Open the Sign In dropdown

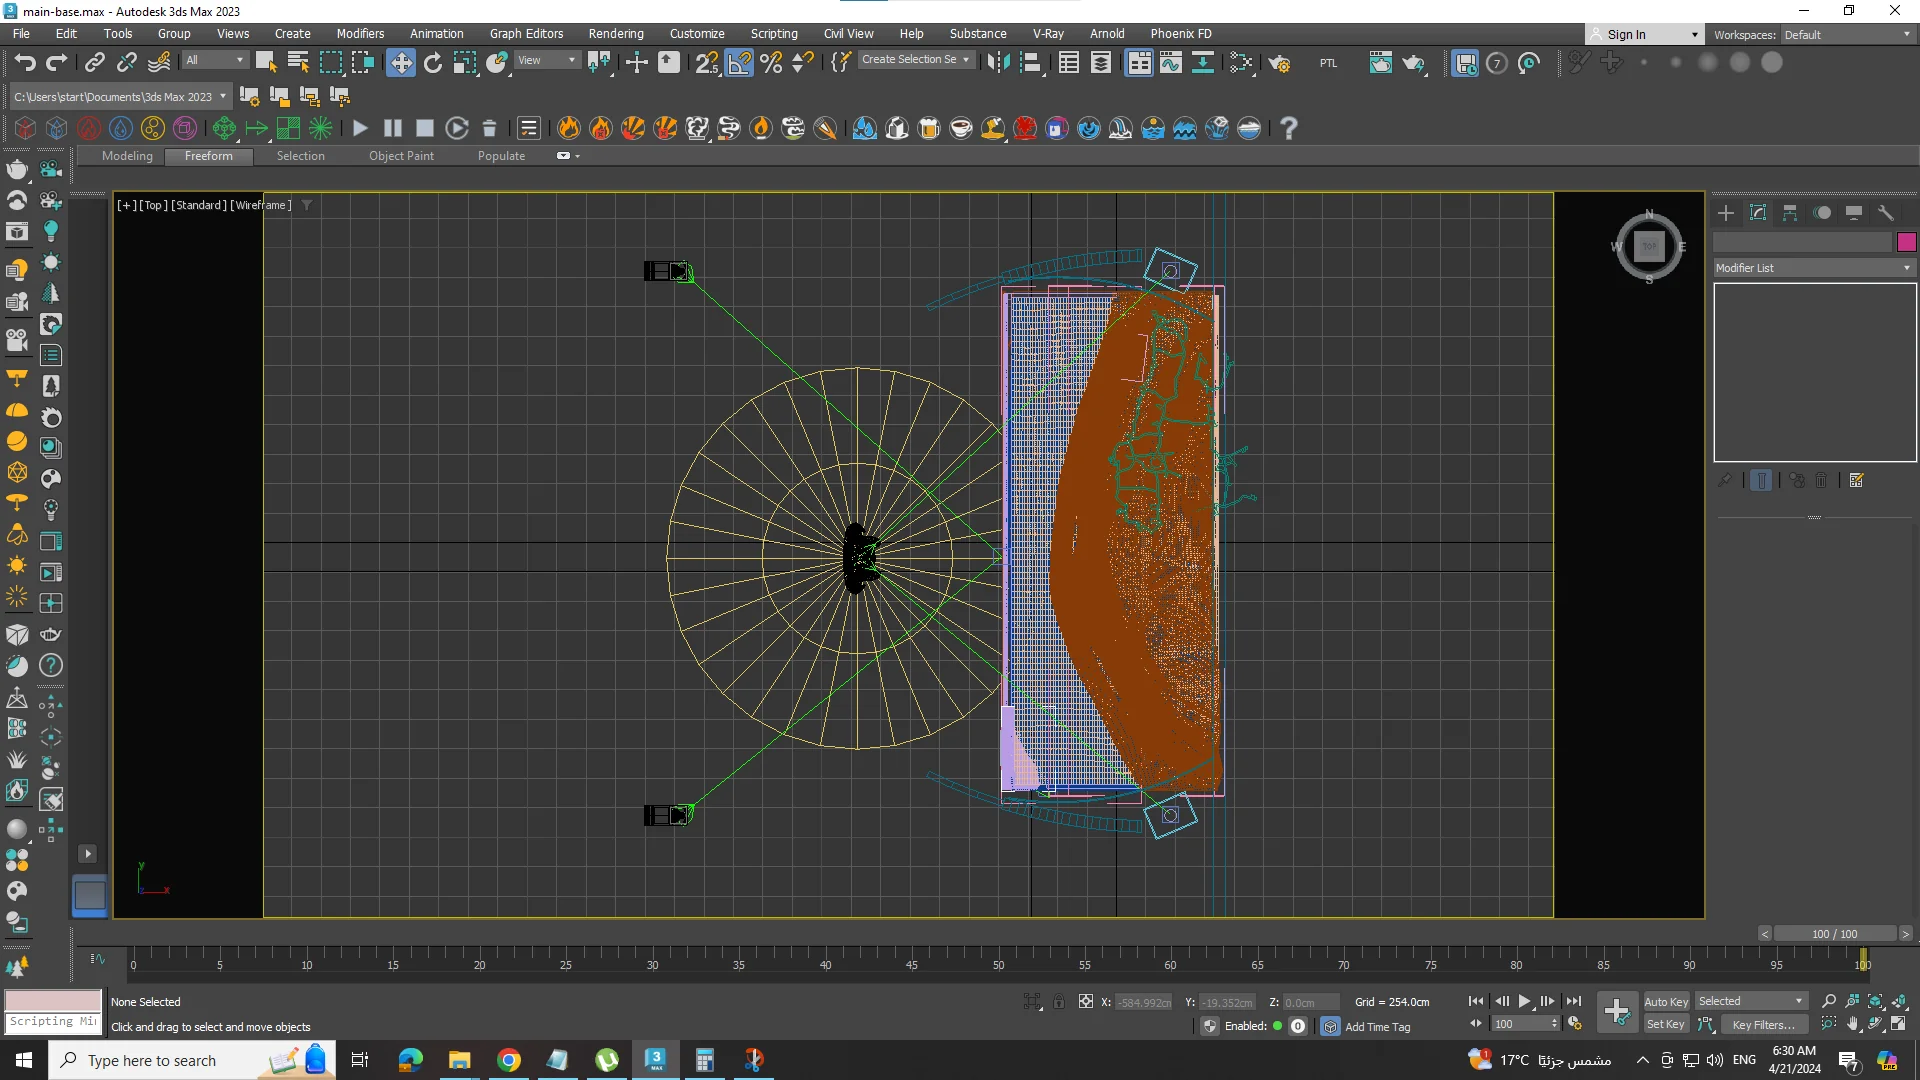pos(1646,34)
